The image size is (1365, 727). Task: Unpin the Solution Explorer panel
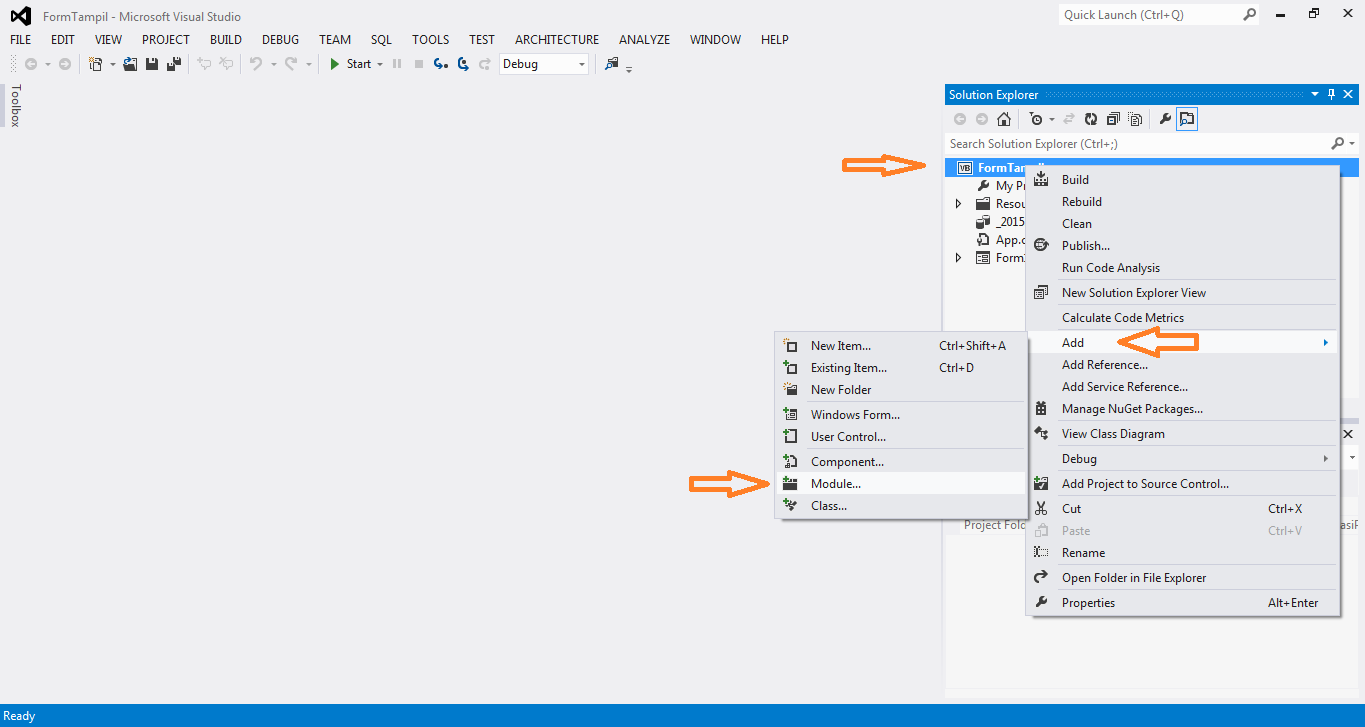tap(1330, 93)
